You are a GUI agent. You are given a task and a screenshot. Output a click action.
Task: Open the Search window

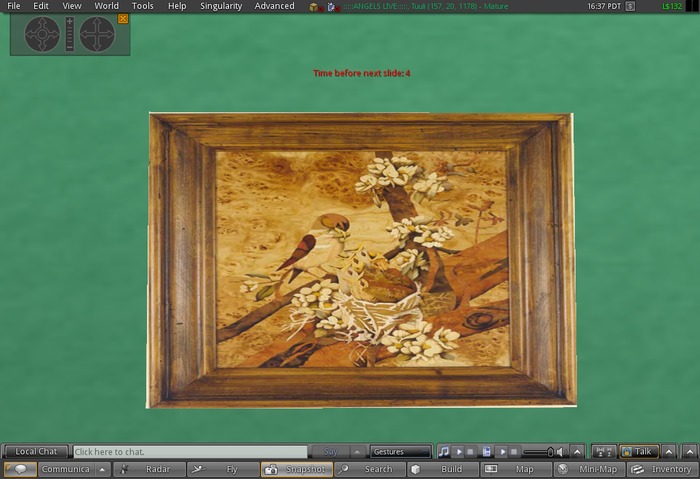coord(370,469)
